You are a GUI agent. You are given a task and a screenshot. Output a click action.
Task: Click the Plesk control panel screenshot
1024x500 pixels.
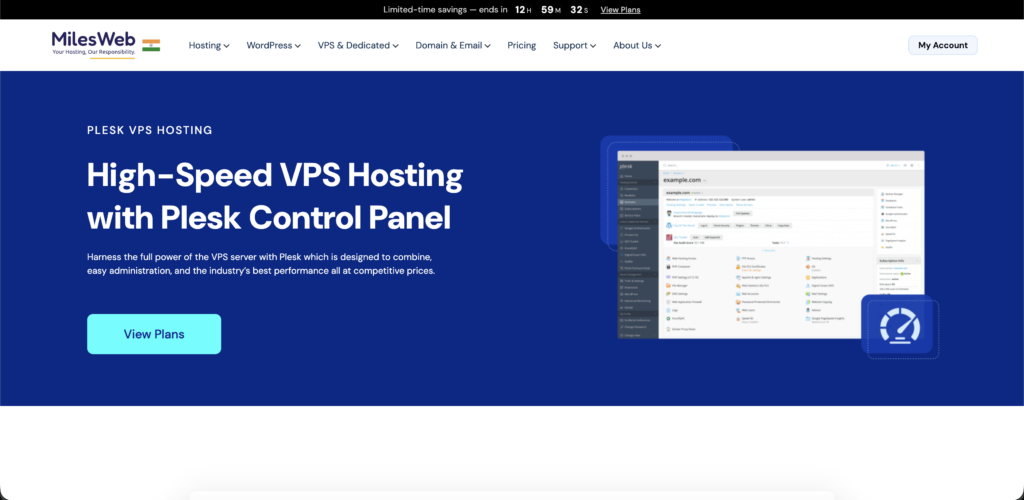(770, 245)
